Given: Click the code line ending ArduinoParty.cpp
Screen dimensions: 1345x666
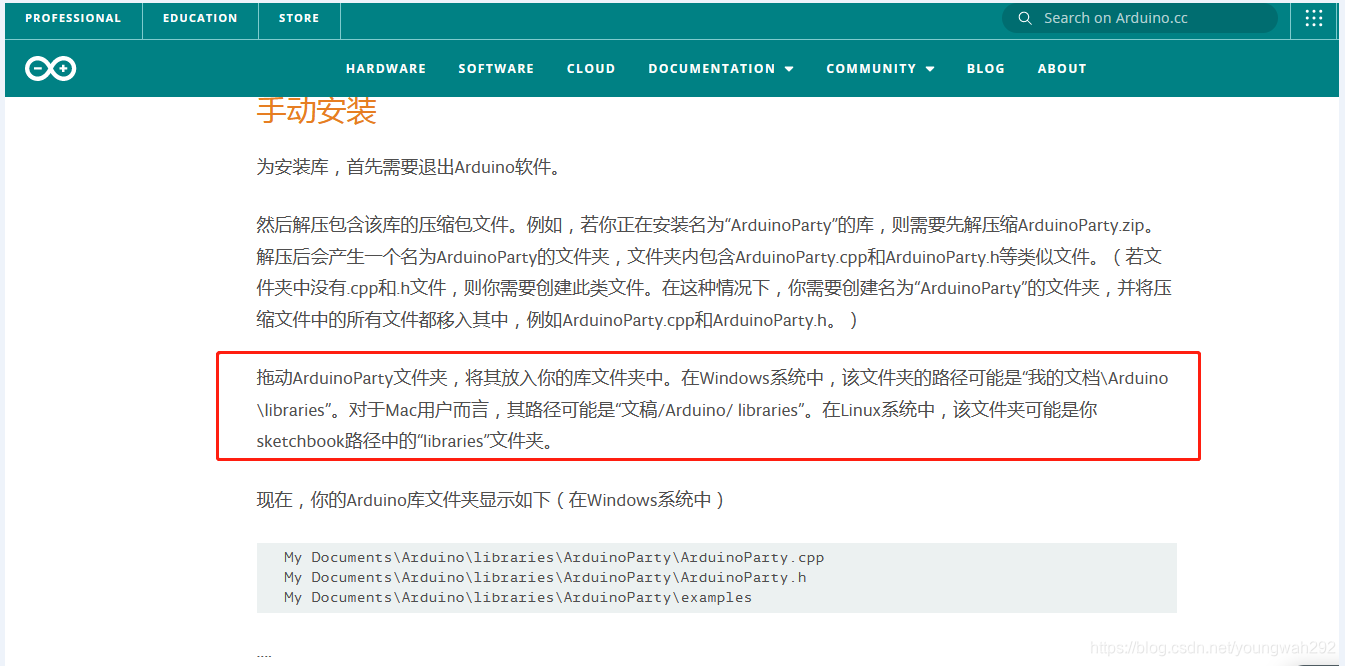Looking at the screenshot, I should pyautogui.click(x=554, y=557).
